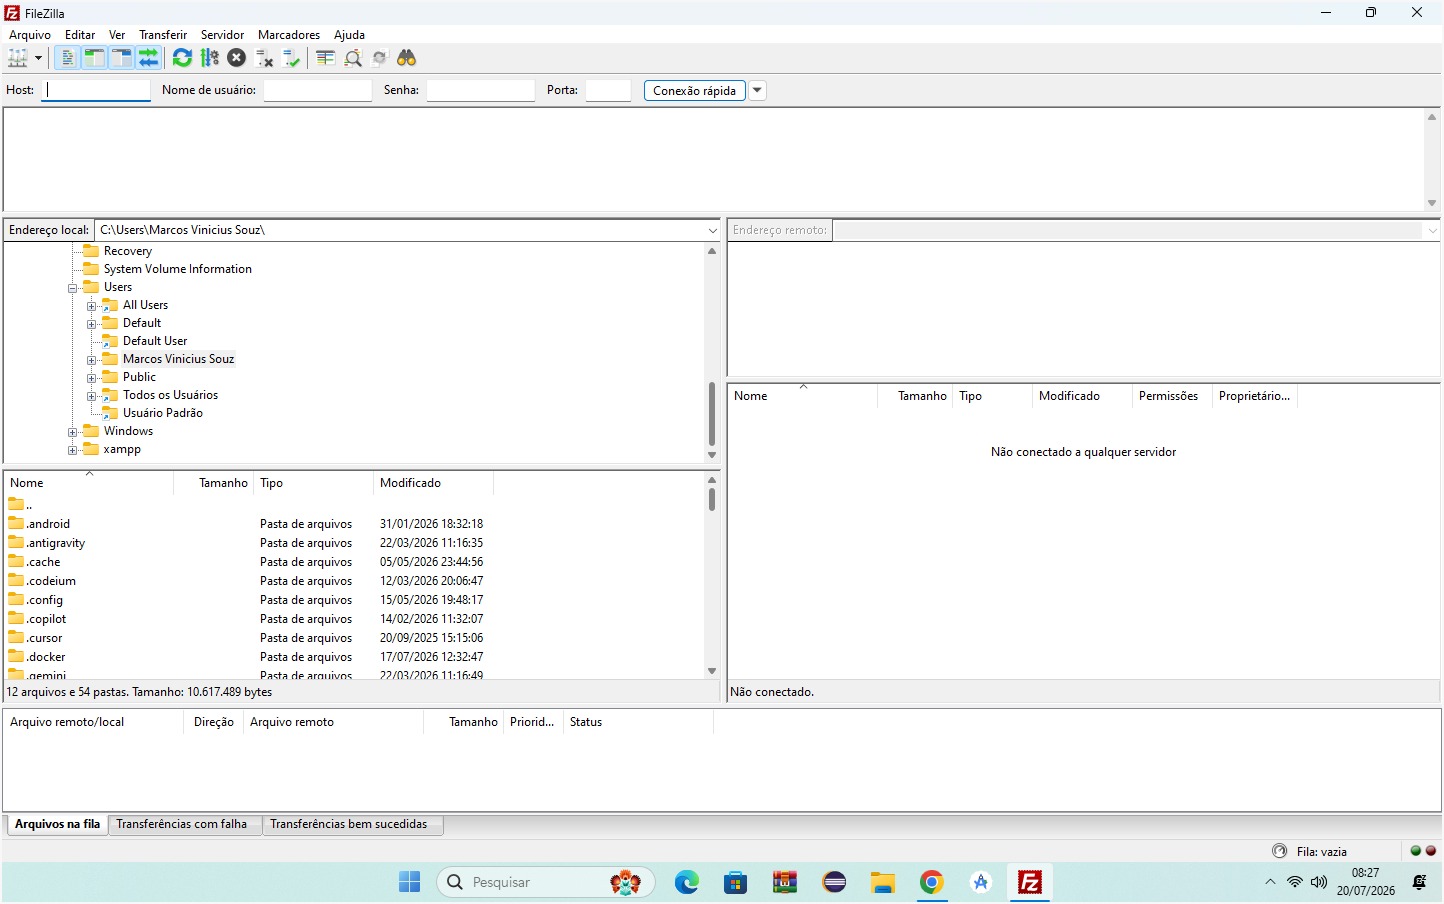Viewport: 1444px width, 904px height.
Task: Open the binoculars file search tool
Action: click(406, 58)
